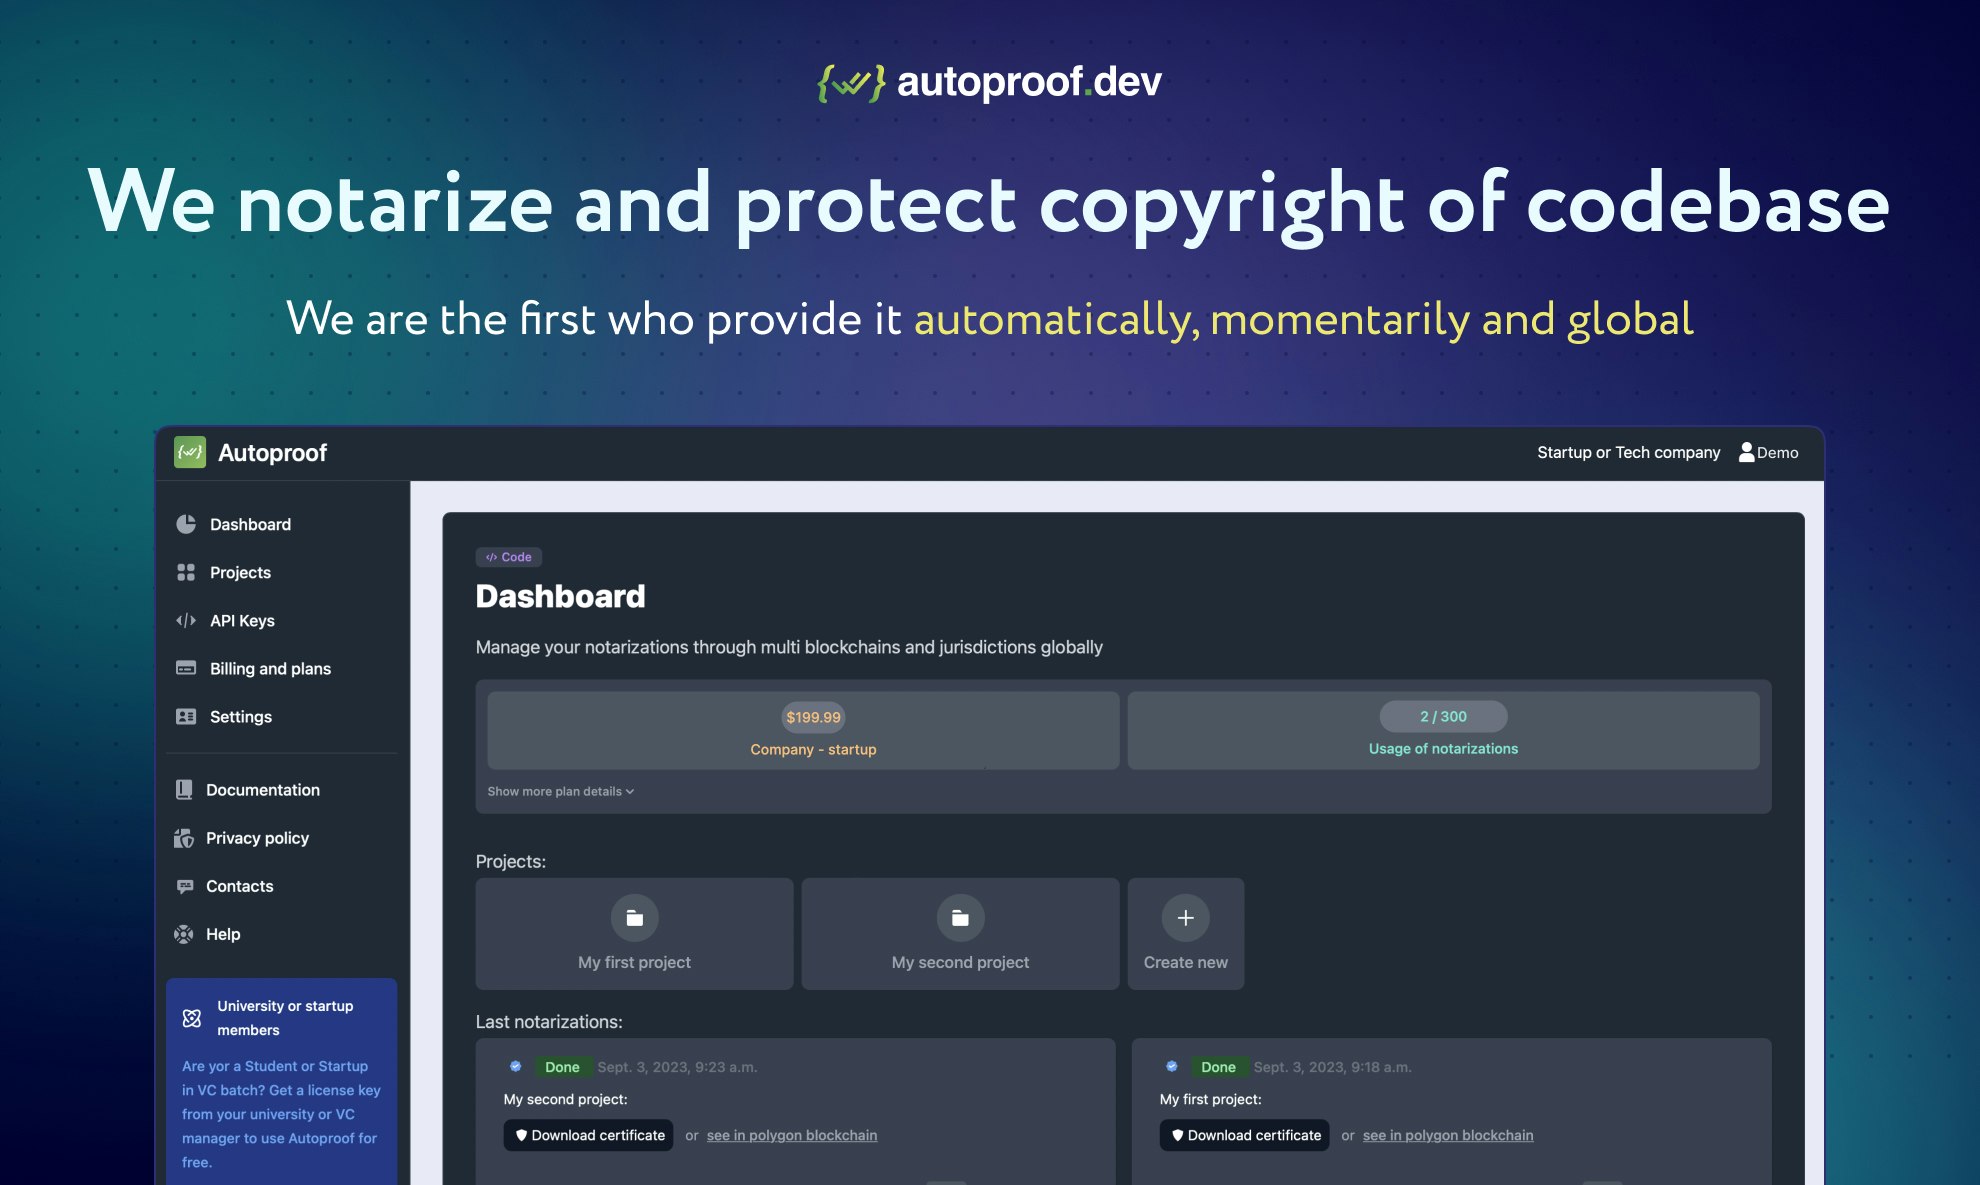Click the Code tag badge

click(509, 557)
